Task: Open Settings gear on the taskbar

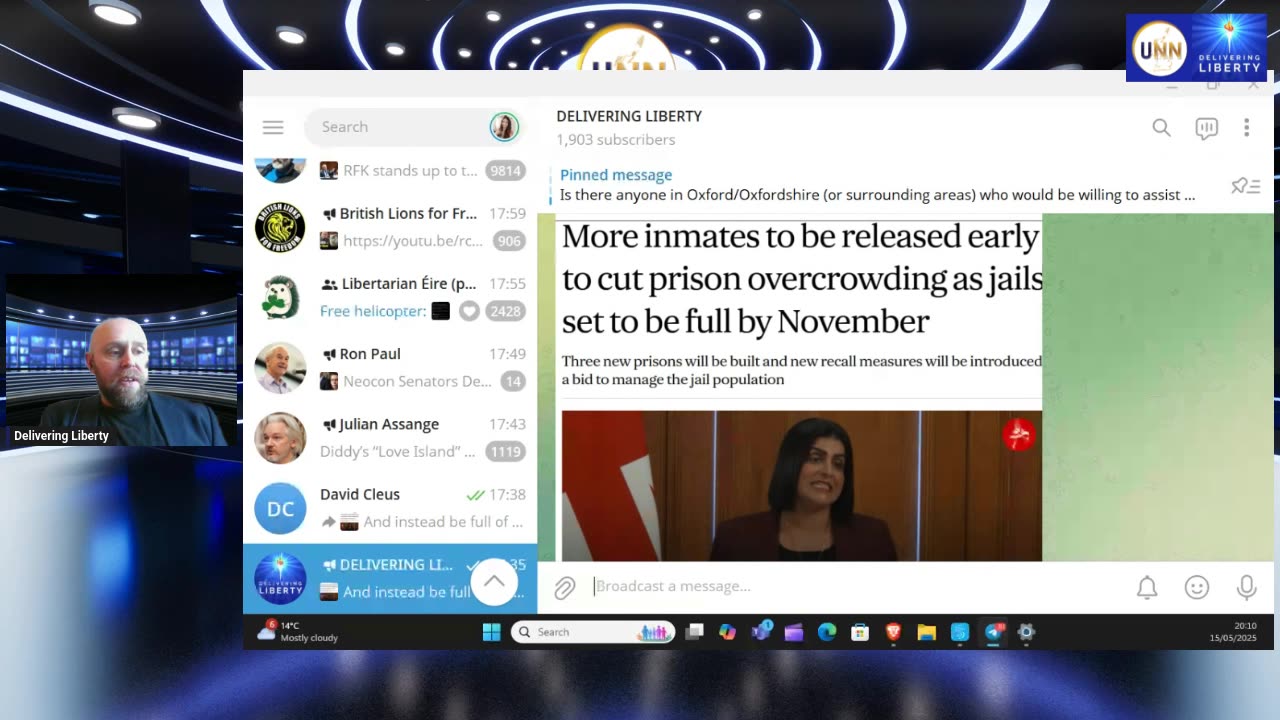Action: pos(1026,632)
